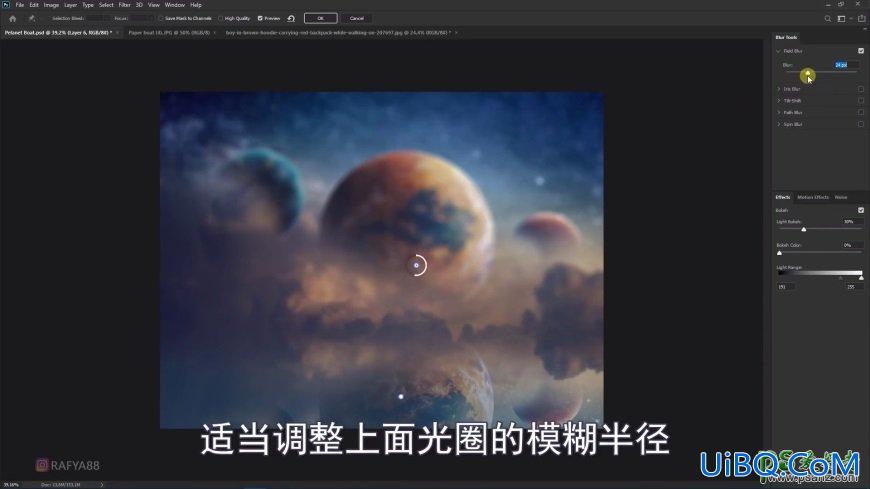The width and height of the screenshot is (870, 489).
Task: Enable the Iris Blur checkbox
Action: 861,89
